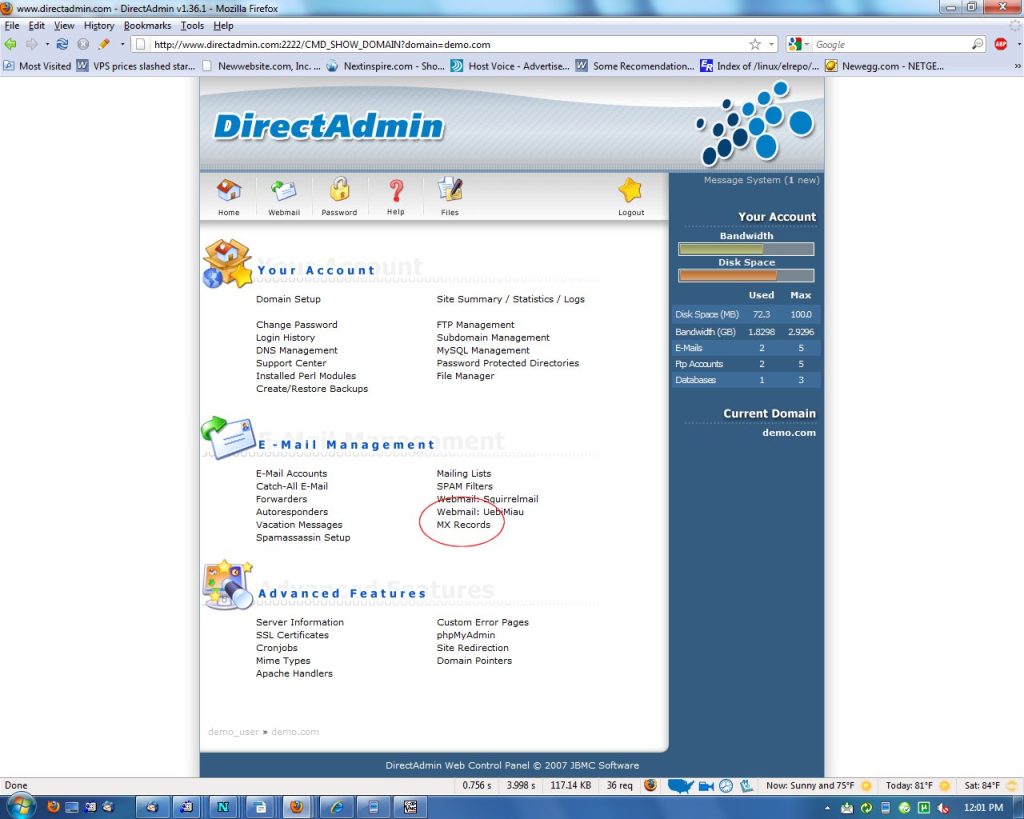Open the SSL Certificates link
1024x819 pixels.
[x=292, y=635]
